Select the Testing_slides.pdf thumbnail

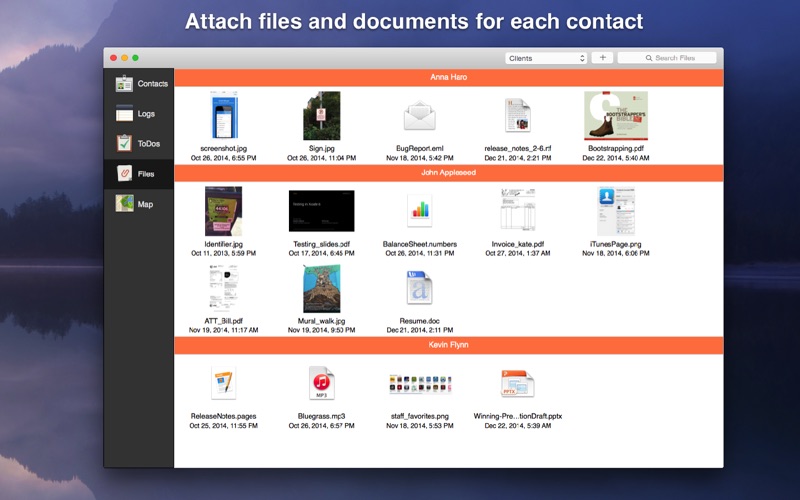tap(321, 211)
